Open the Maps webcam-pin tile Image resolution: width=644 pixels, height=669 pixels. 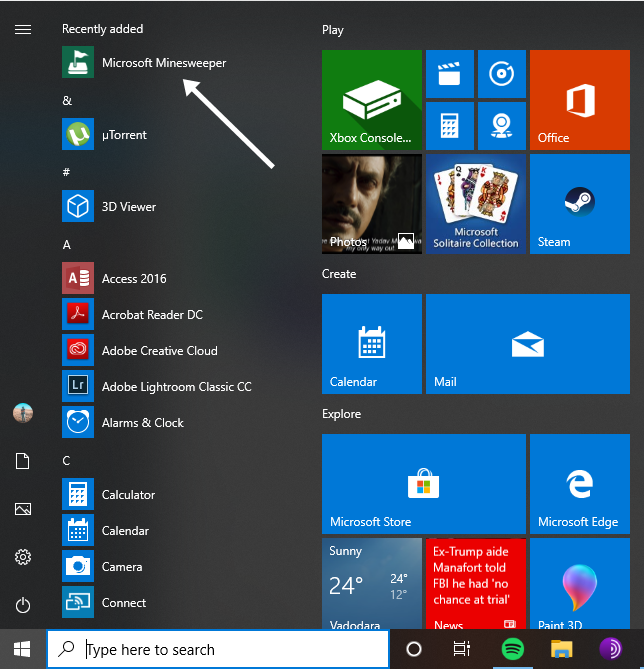(x=501, y=126)
